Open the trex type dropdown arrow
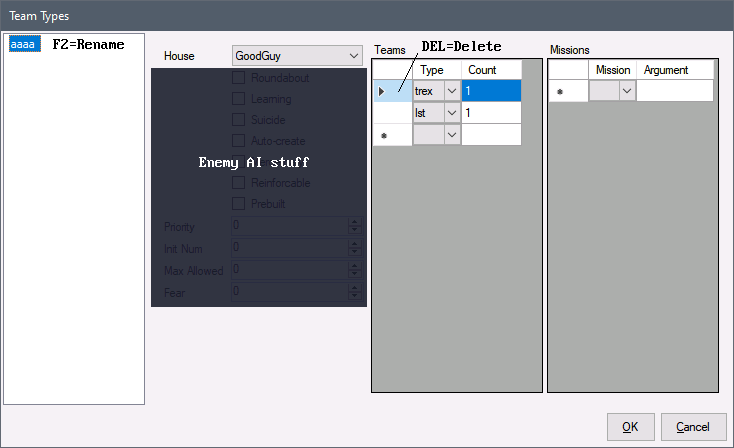 (452, 91)
